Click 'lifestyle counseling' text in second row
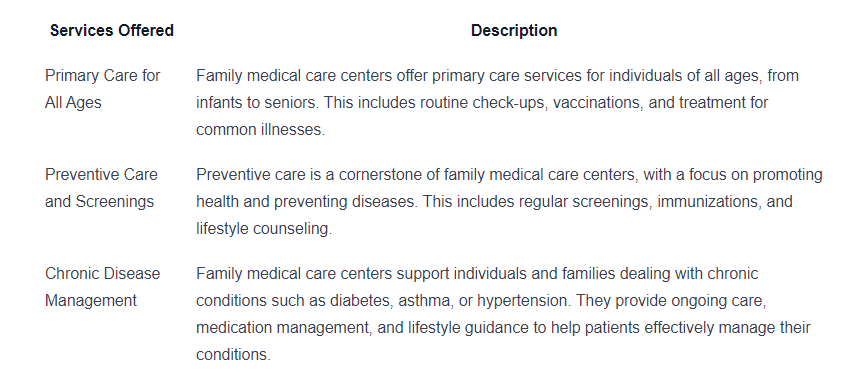847x385 pixels. [x=264, y=228]
